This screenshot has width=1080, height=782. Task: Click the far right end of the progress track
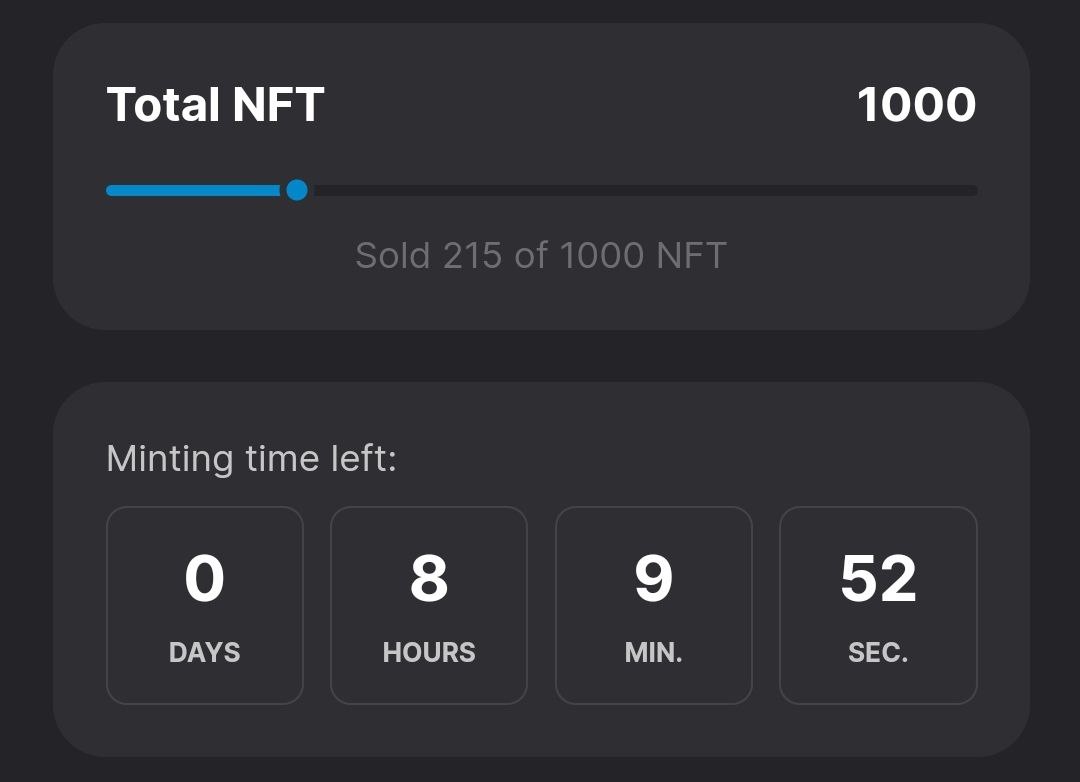[x=970, y=190]
